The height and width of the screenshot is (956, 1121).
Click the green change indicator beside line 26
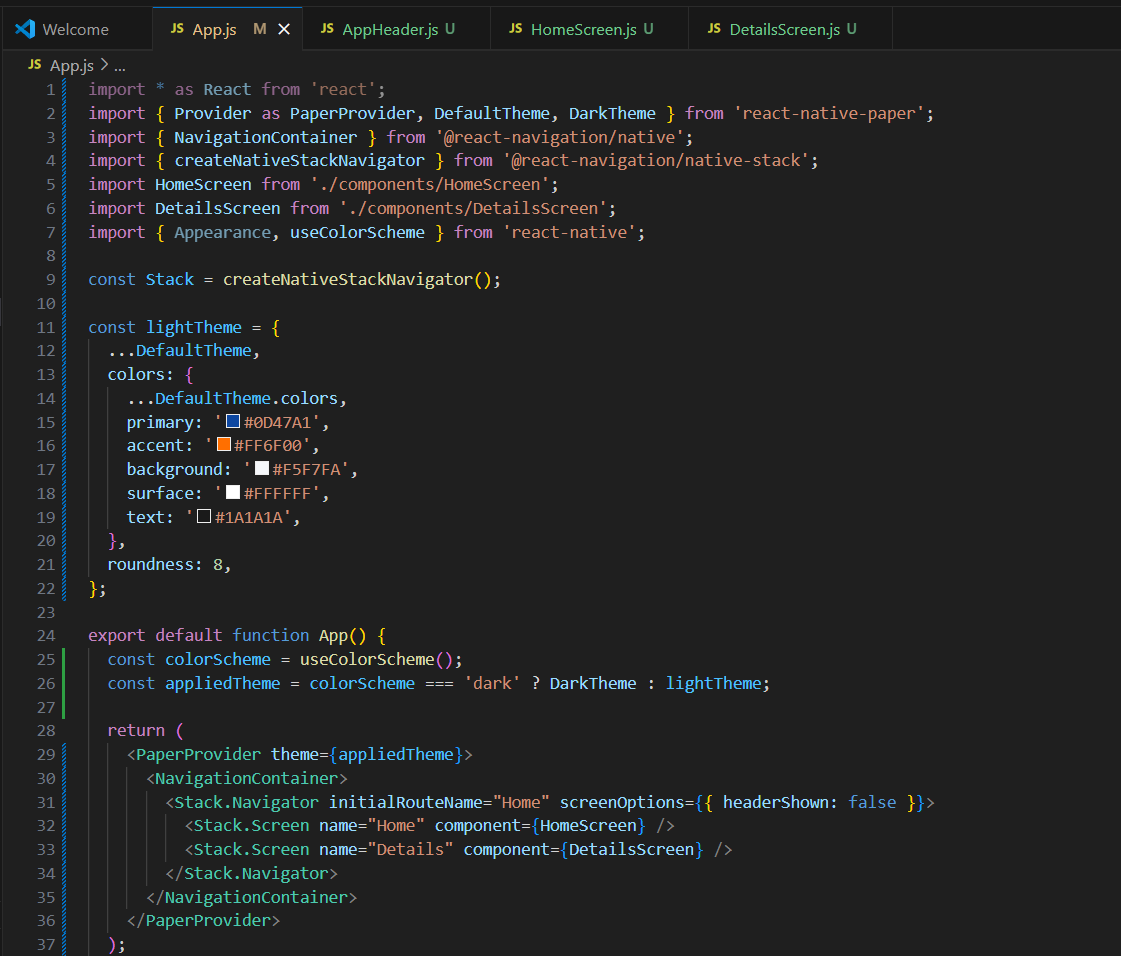tap(64, 683)
